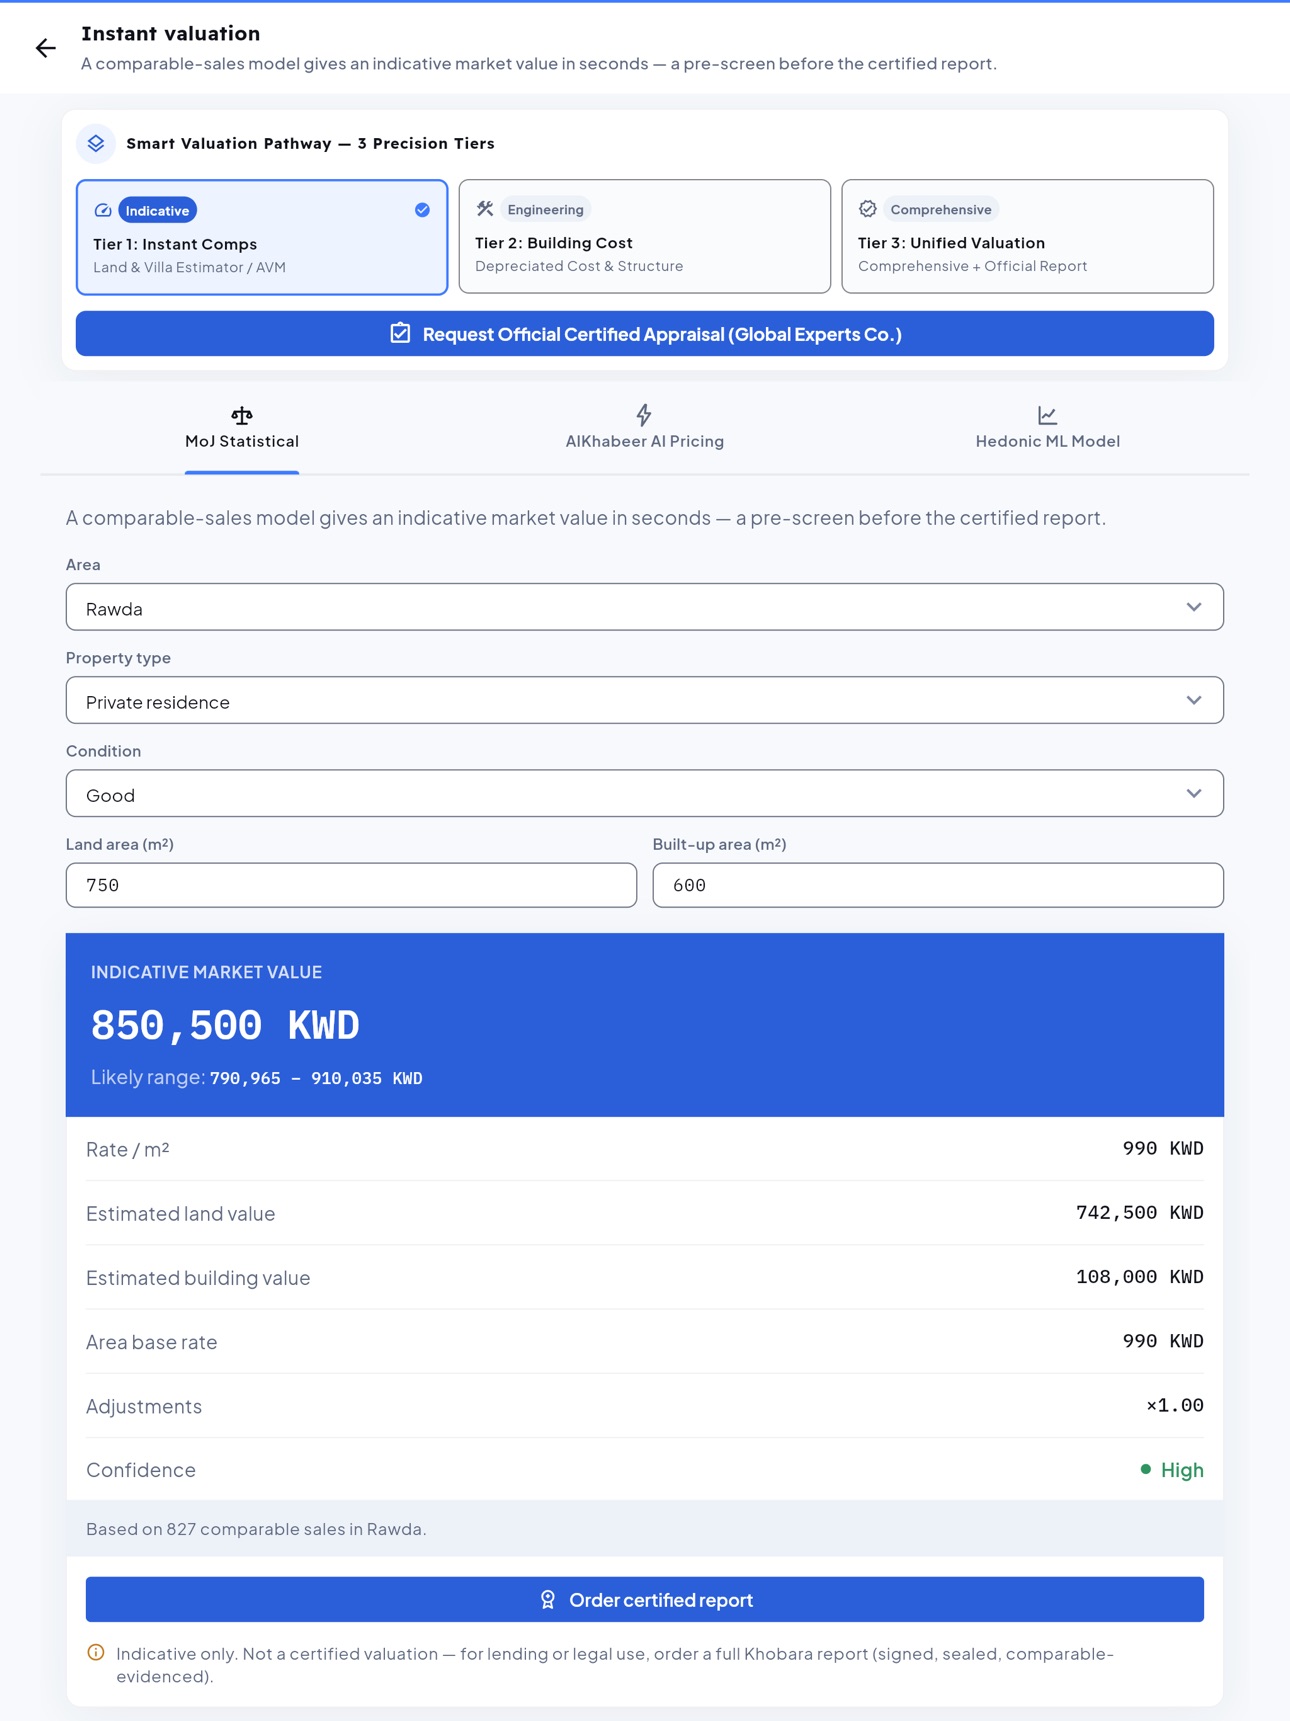Click the High confidence indicator
The height and width of the screenshot is (1721, 1290).
coord(1172,1469)
